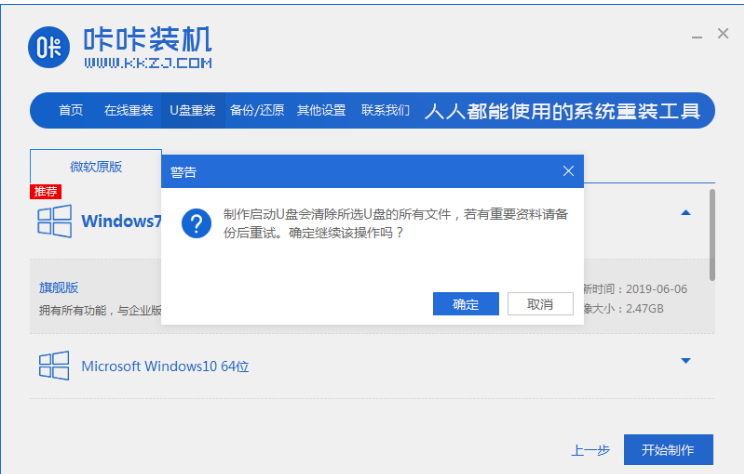Open 联系我们 page
Viewport: 744px width, 474px height.
pyautogui.click(x=385, y=111)
